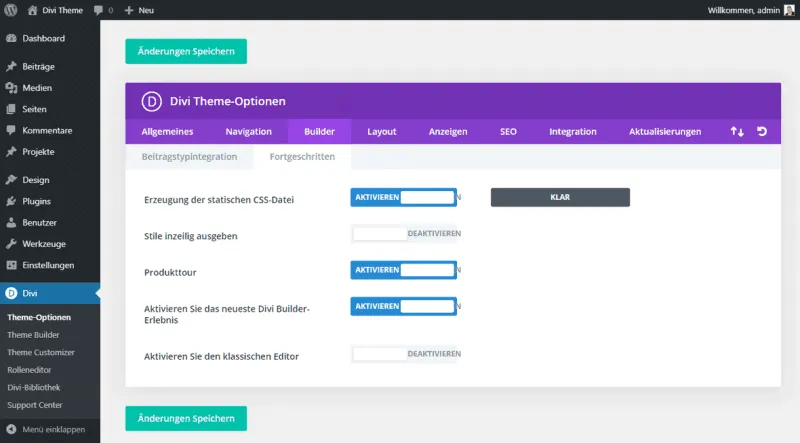Click the WordPress logo icon
Viewport: 800px width, 443px height.
click(x=11, y=10)
